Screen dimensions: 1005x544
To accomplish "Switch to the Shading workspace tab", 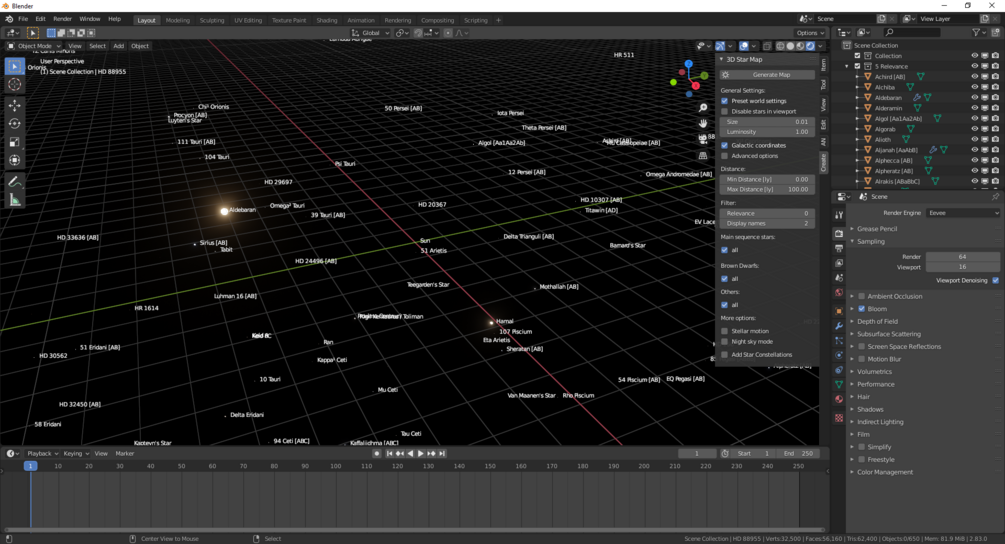I will coord(326,20).
